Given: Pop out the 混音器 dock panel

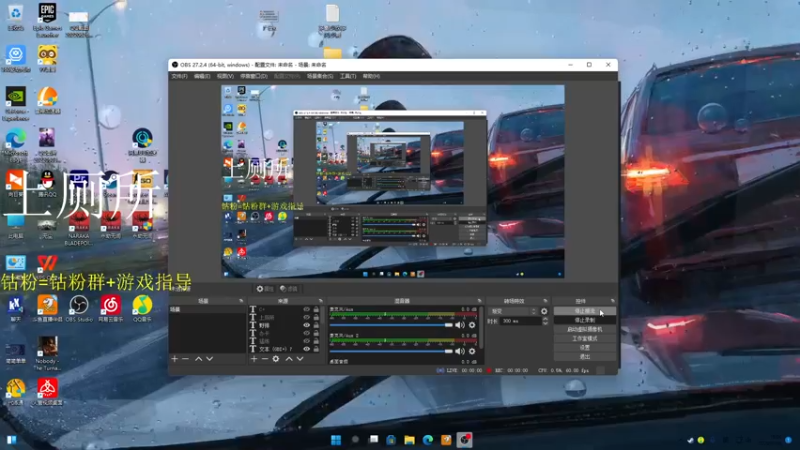Looking at the screenshot, I should coord(479,301).
